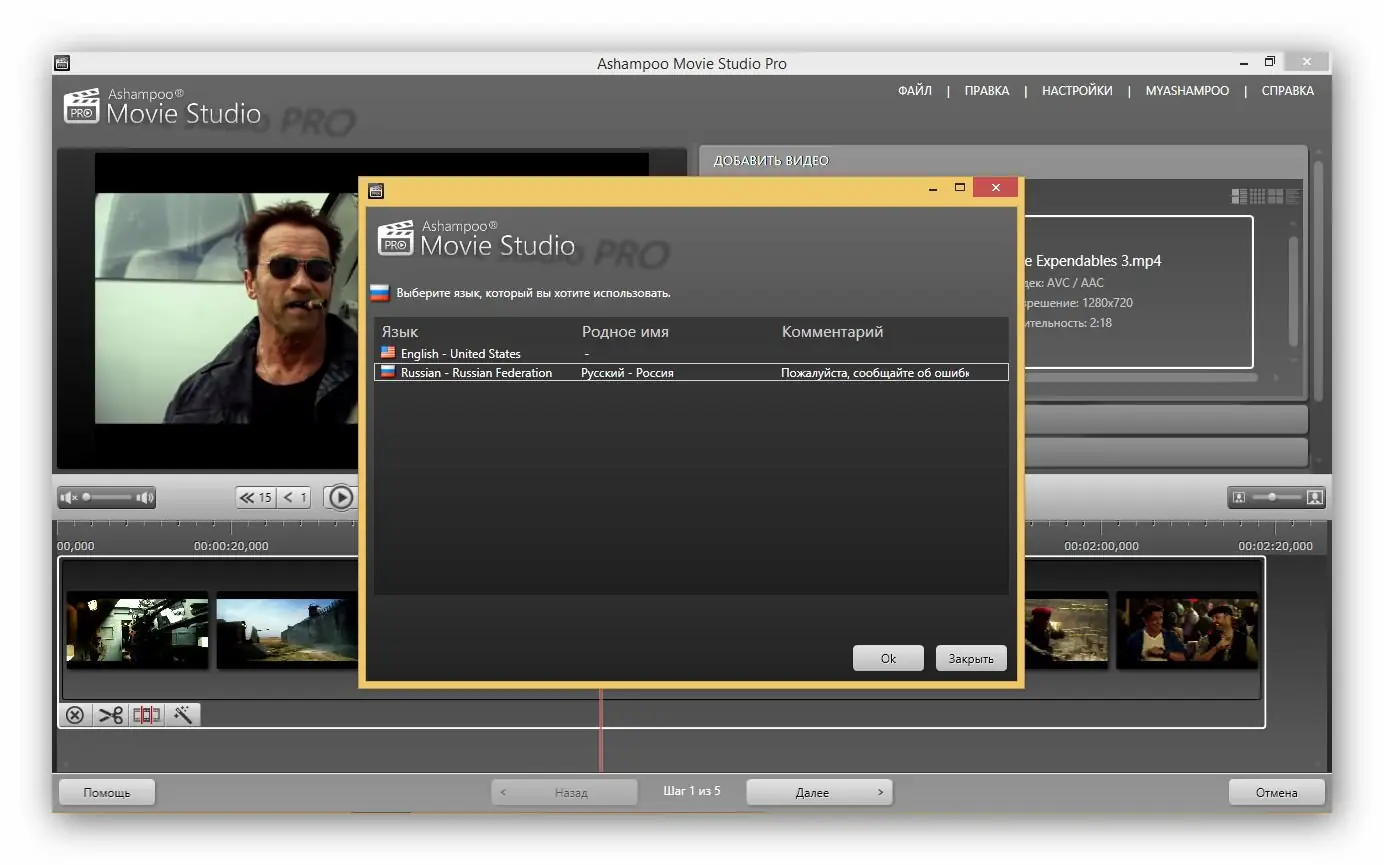Viewport: 1384px width, 865px height.
Task: Confirm language with the Ok button
Action: pos(888,658)
